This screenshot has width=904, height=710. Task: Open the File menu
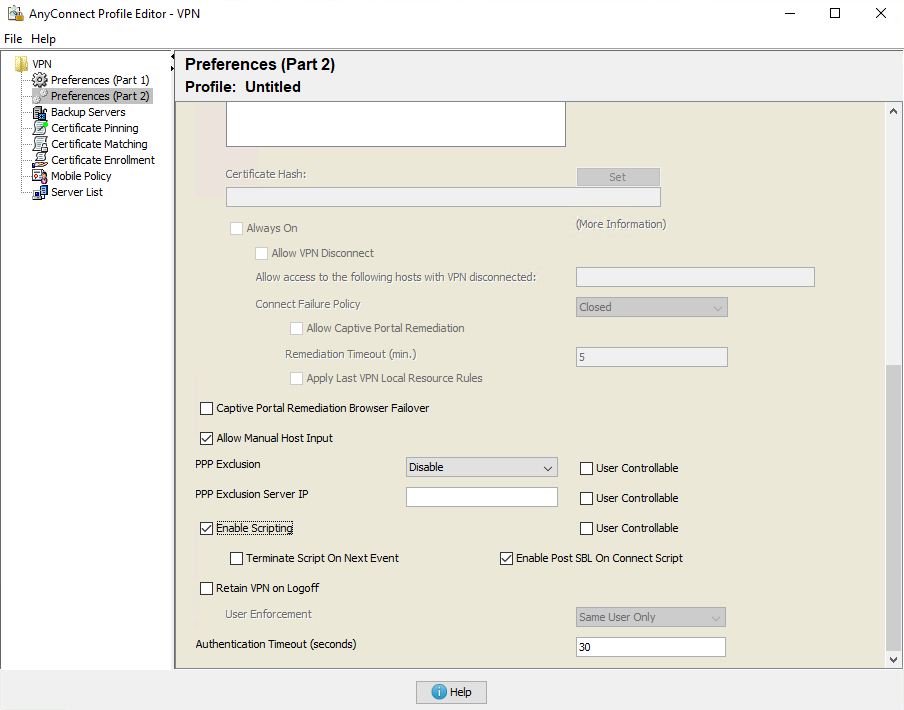click(13, 38)
